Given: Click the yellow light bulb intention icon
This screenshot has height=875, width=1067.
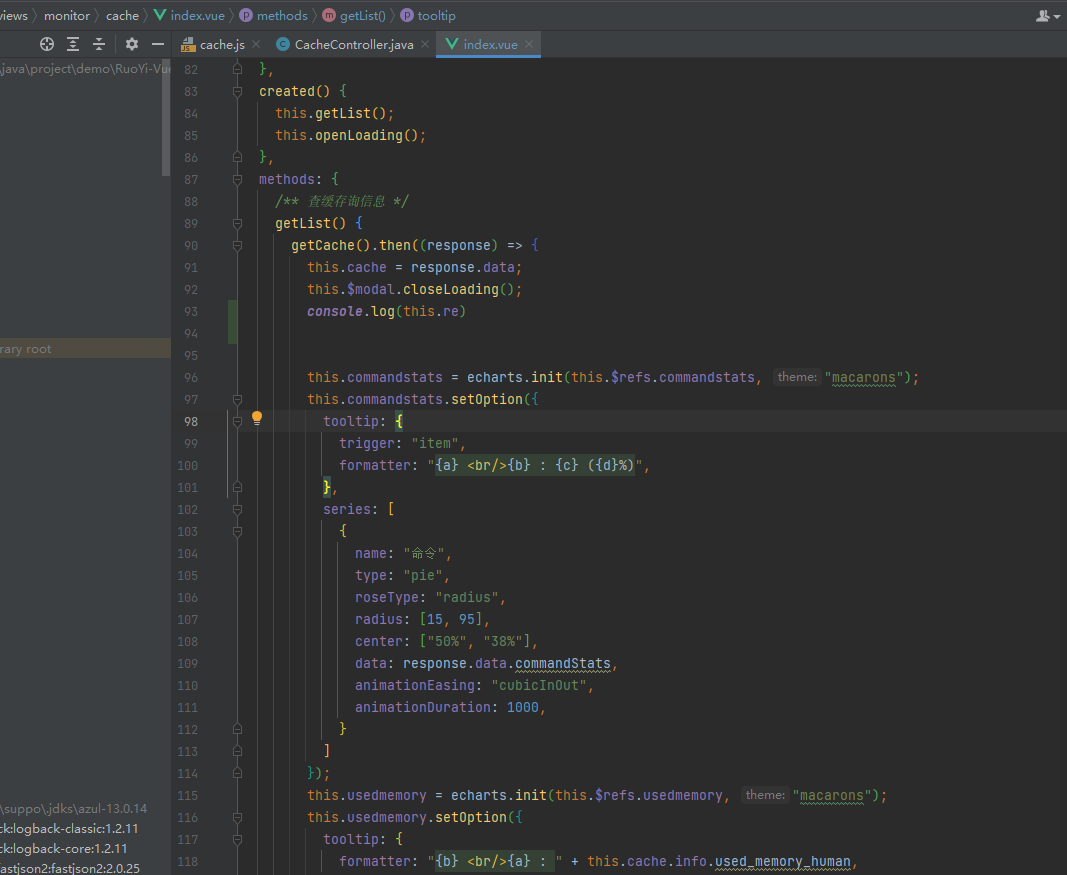Looking at the screenshot, I should (256, 419).
